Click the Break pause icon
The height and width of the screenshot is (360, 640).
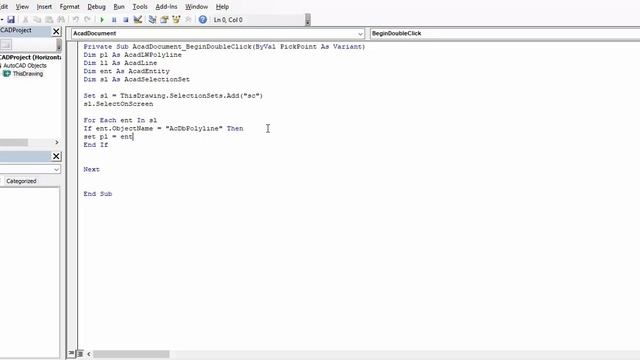click(x=114, y=20)
